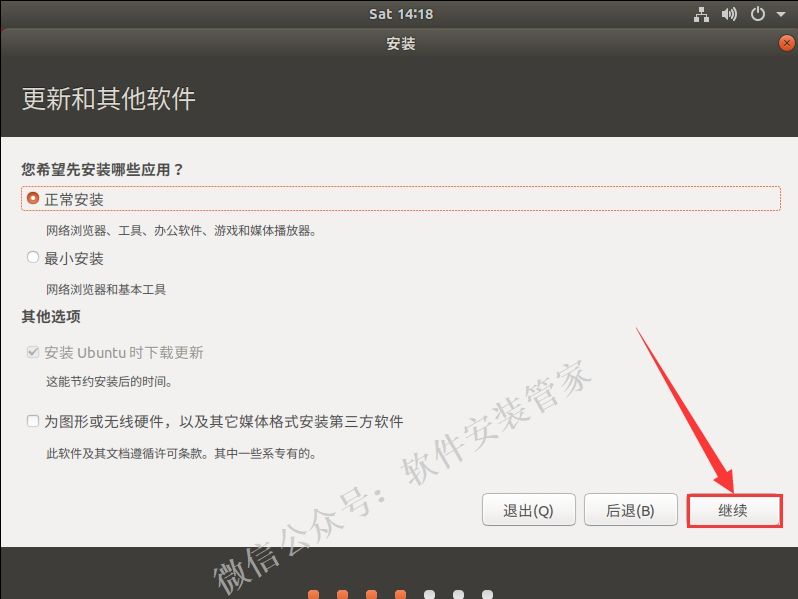Click the 这能节约安装后的时间 text
This screenshot has width=798, height=599.
click(109, 382)
